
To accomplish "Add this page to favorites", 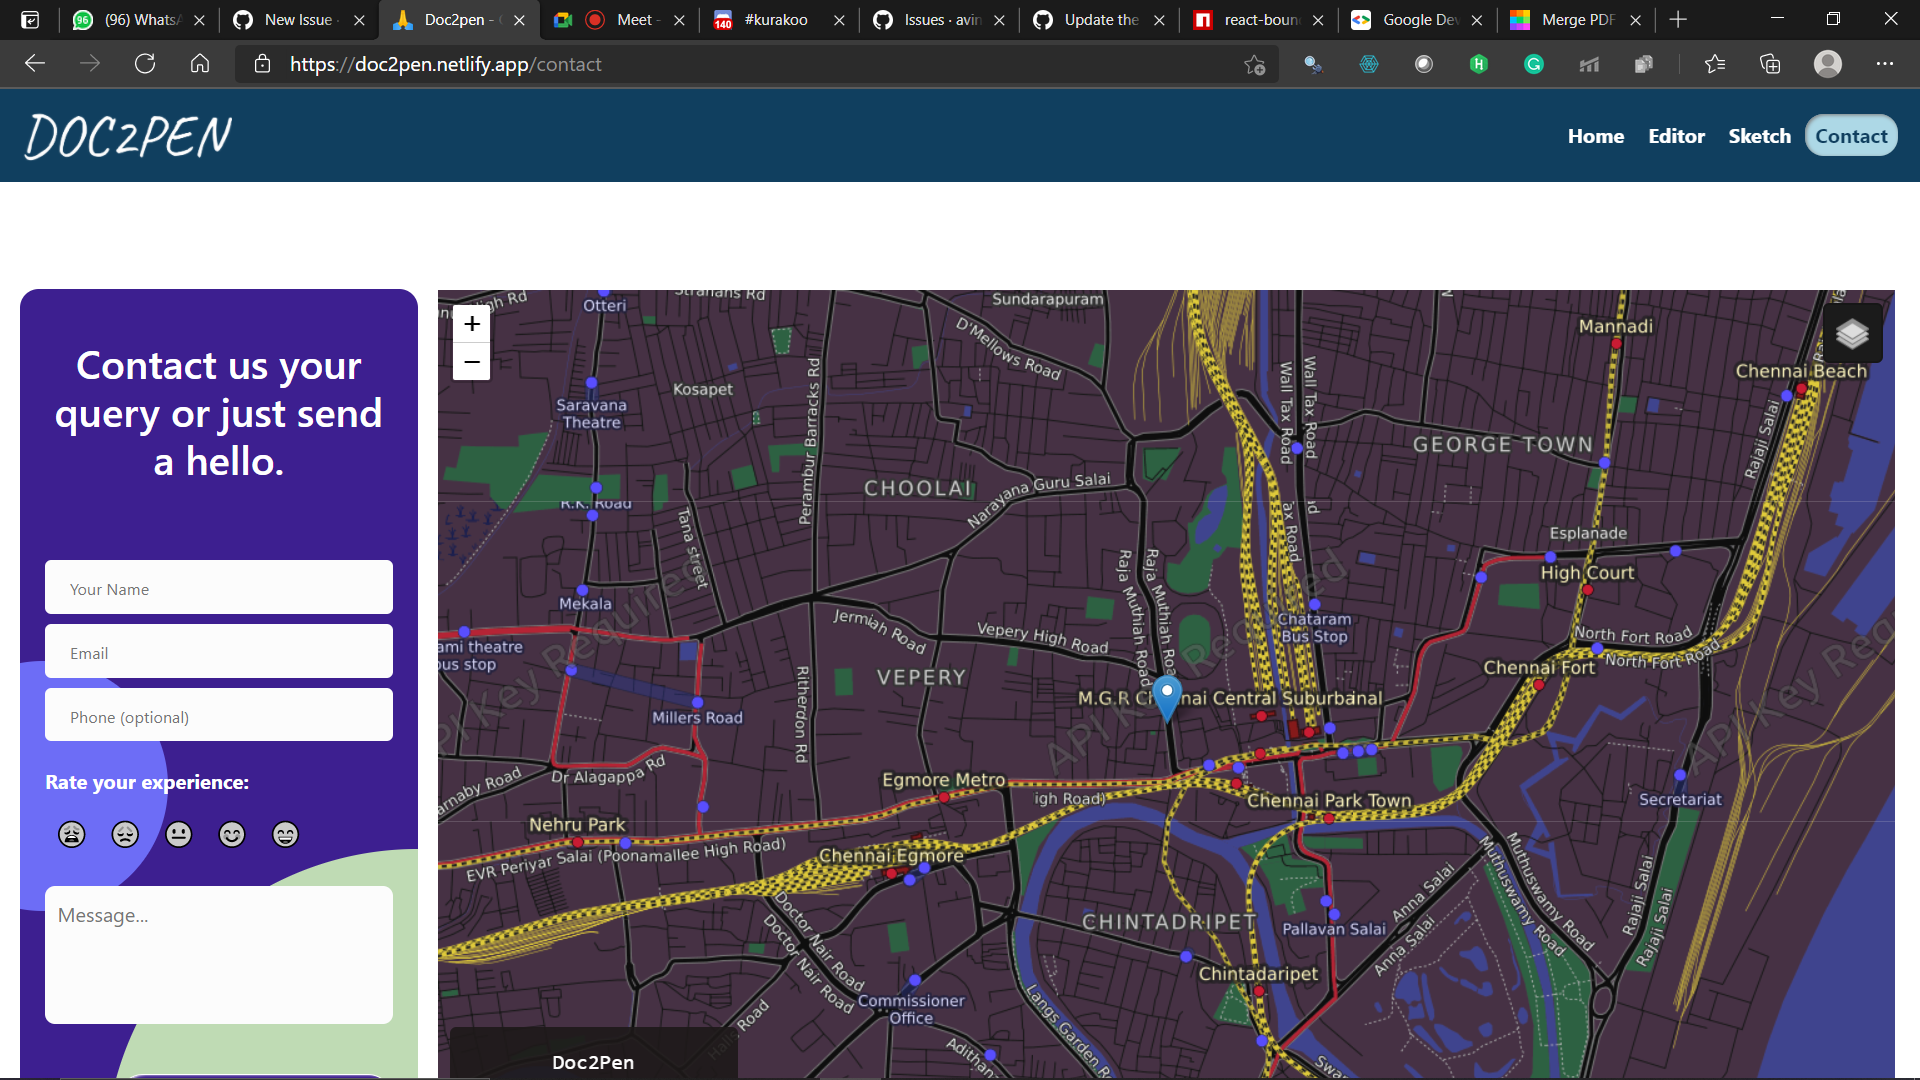I will pos(1254,65).
